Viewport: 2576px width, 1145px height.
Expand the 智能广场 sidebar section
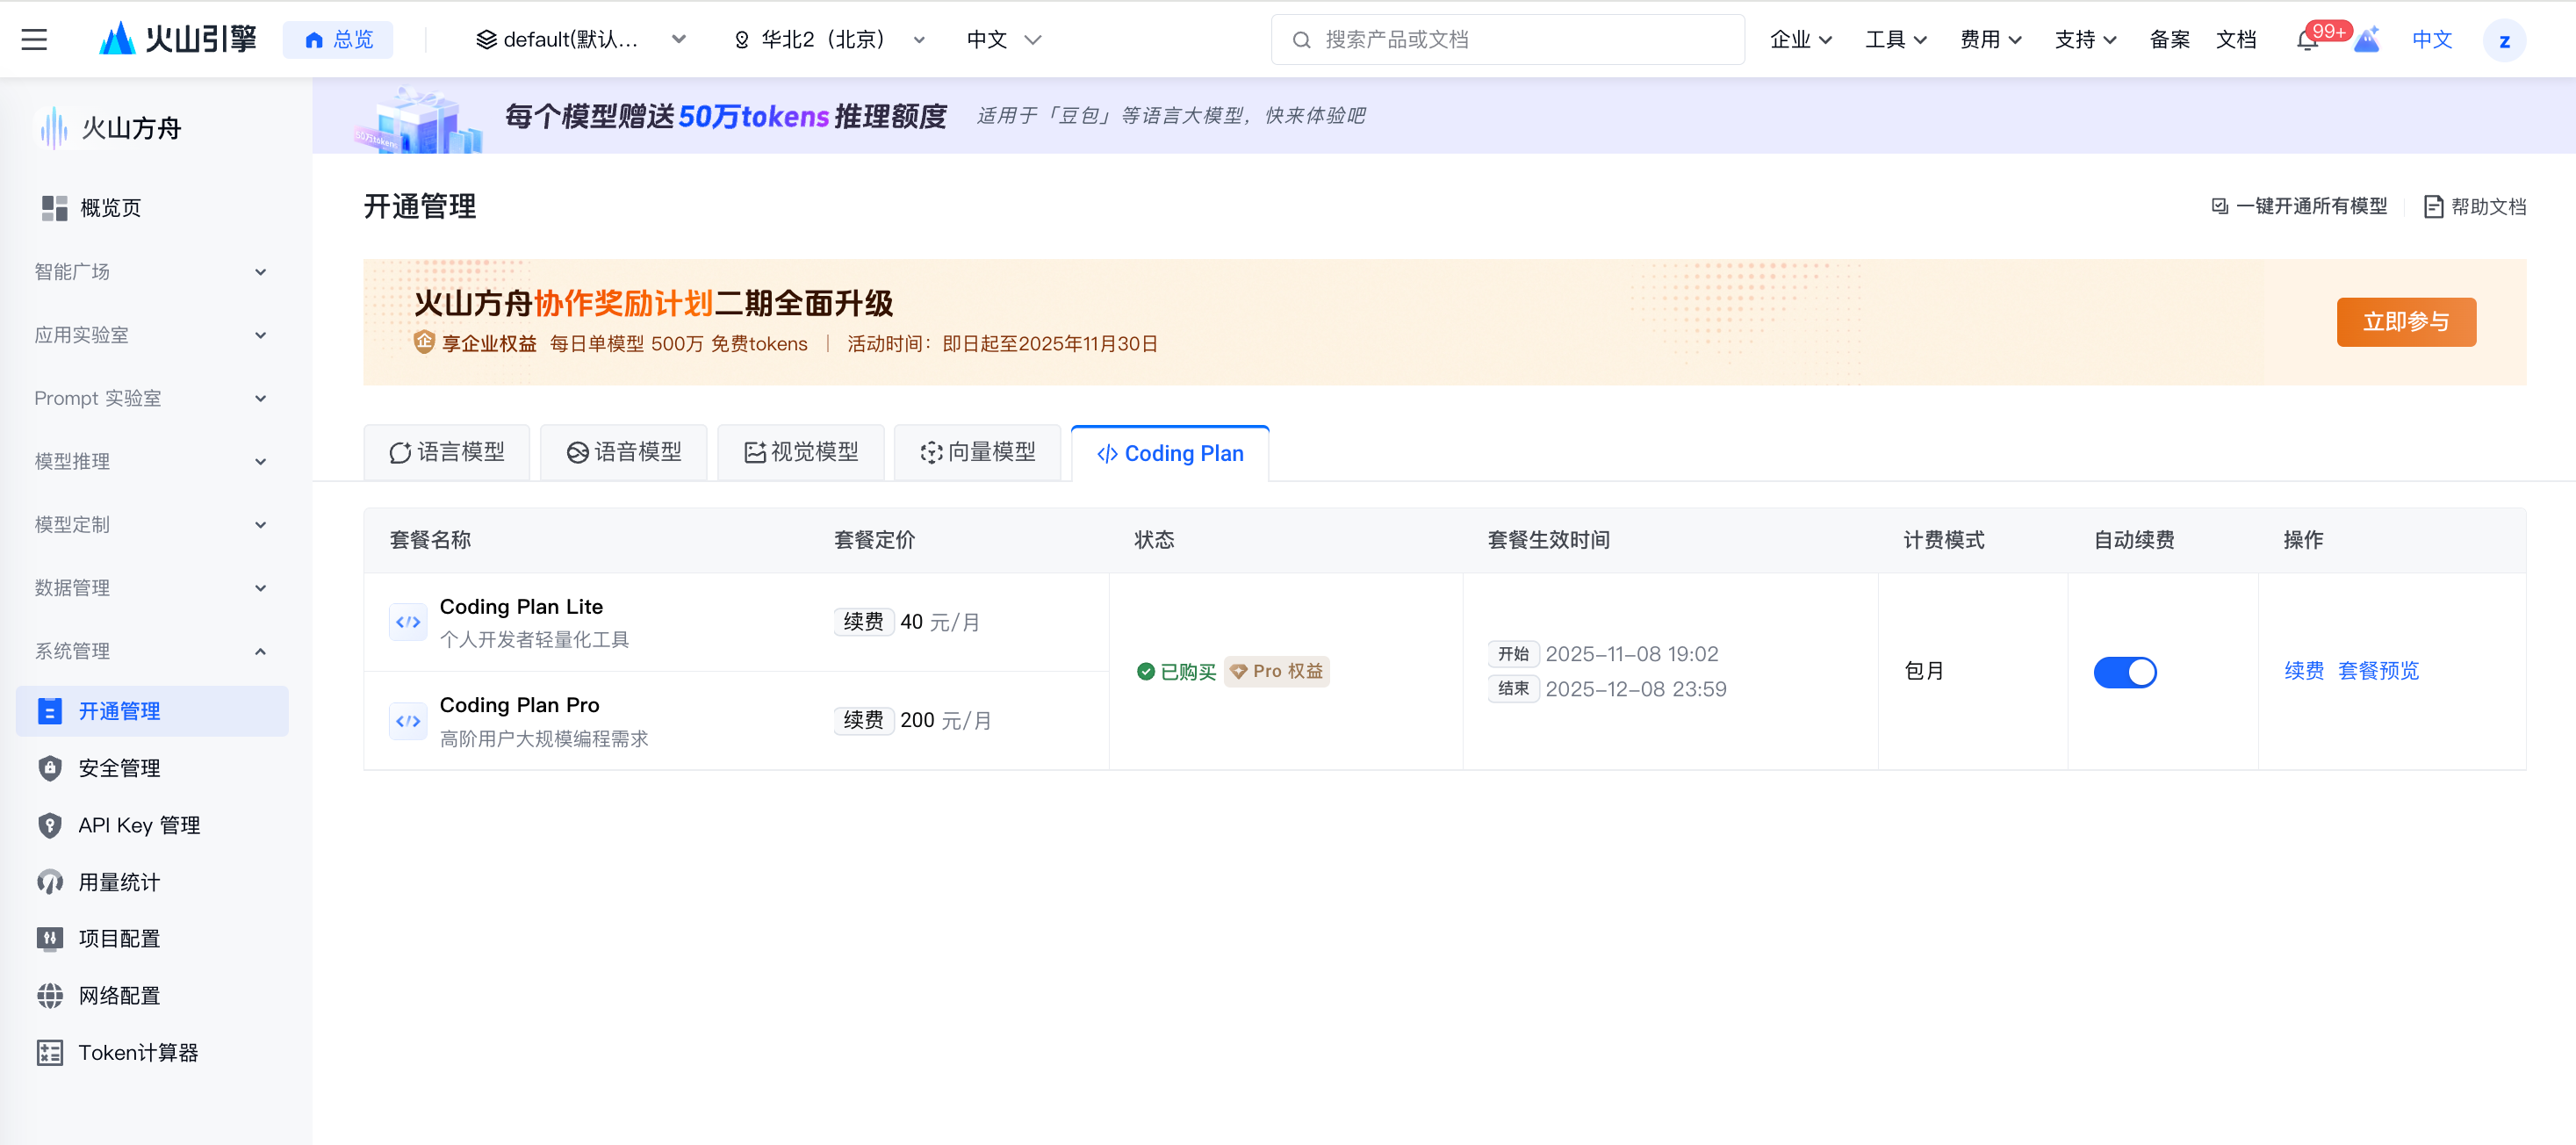pos(150,272)
